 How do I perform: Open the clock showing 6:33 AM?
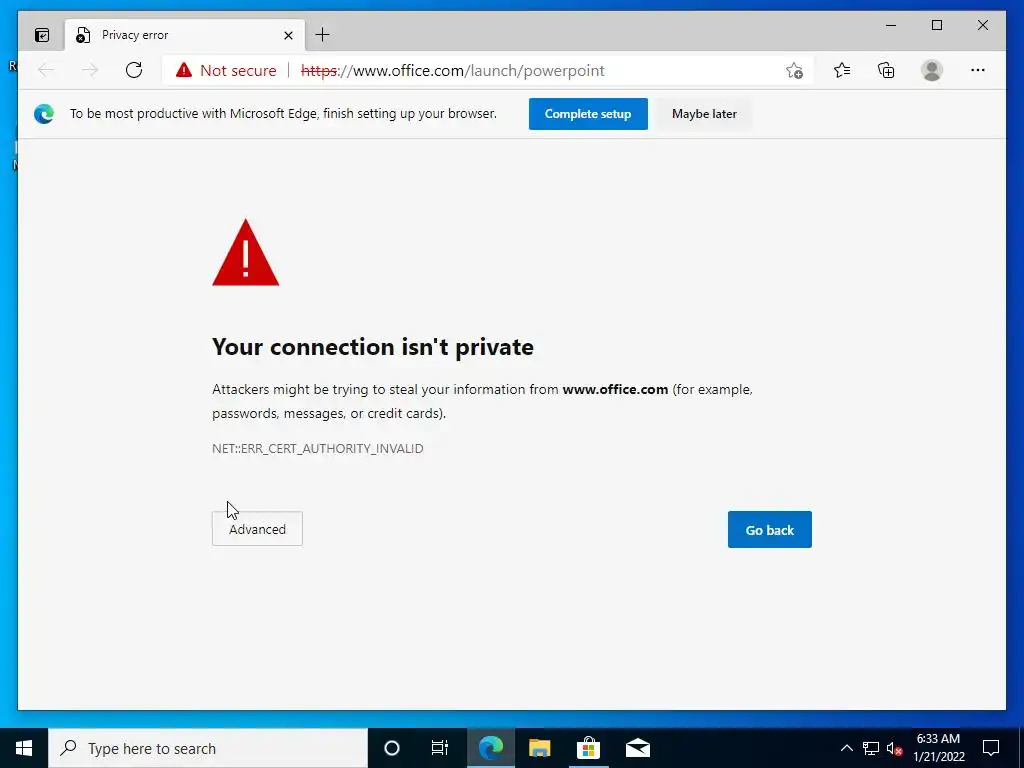pyautogui.click(x=938, y=748)
